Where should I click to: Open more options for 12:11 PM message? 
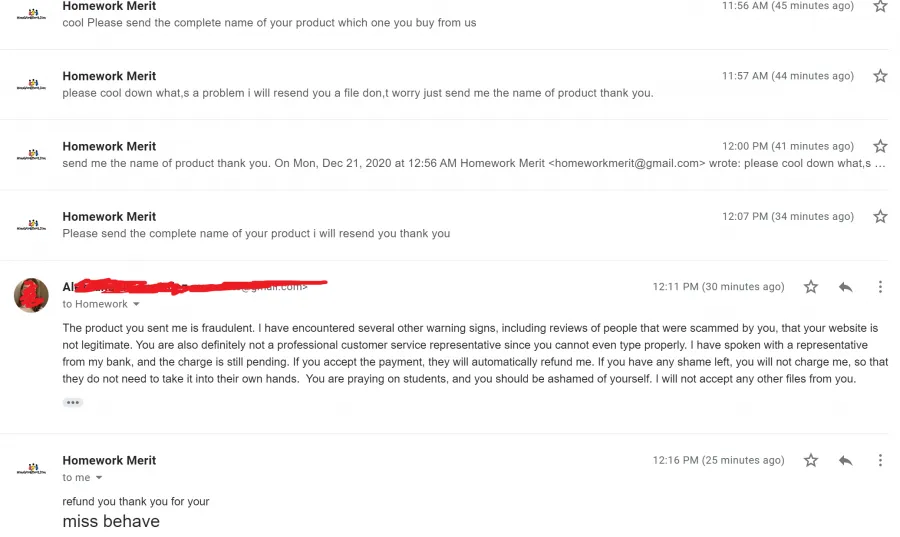(880, 287)
